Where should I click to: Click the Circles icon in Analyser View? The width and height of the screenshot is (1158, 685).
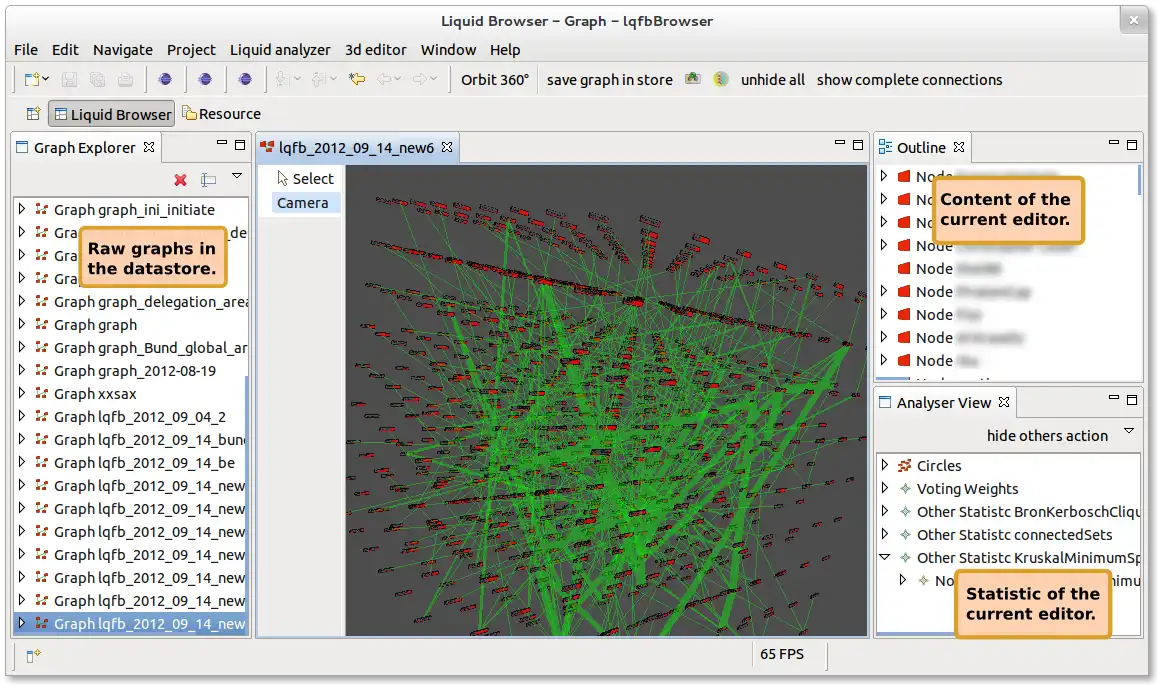tap(905, 466)
